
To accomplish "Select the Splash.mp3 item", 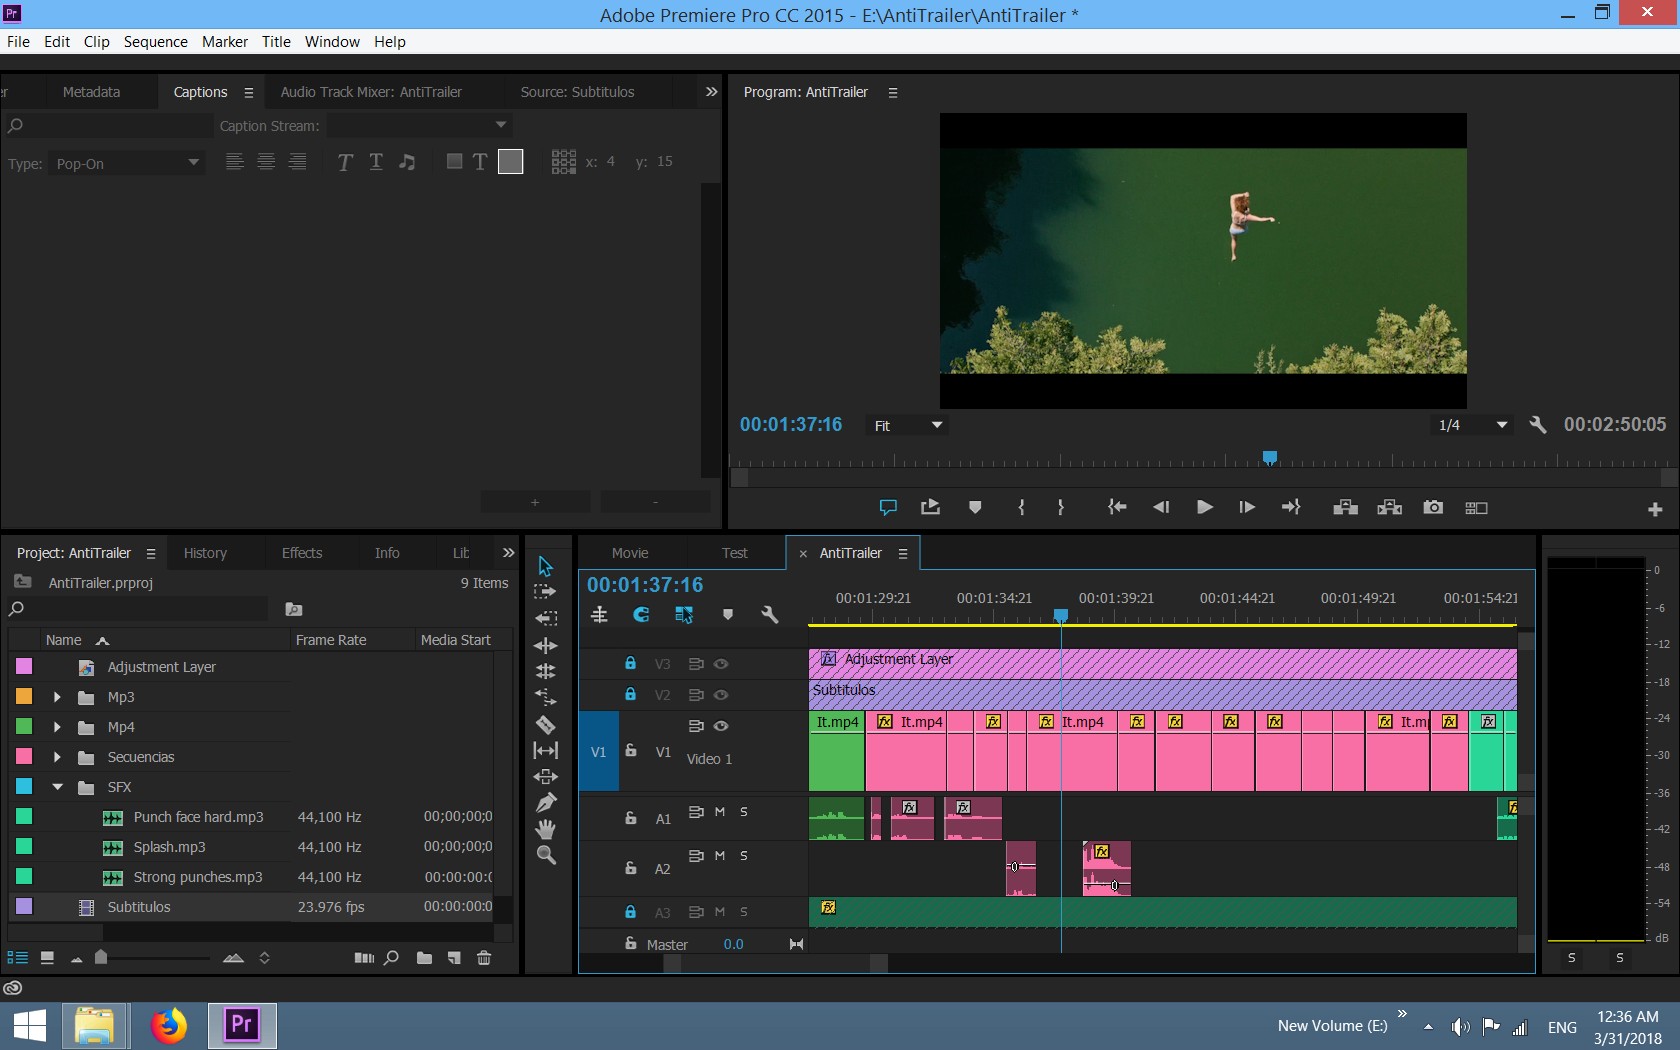I will (x=170, y=847).
